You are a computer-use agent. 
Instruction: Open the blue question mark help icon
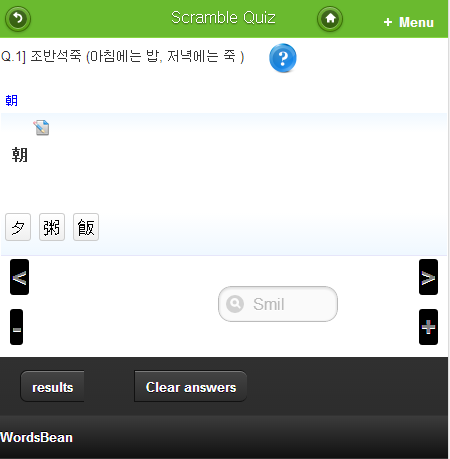tap(283, 58)
